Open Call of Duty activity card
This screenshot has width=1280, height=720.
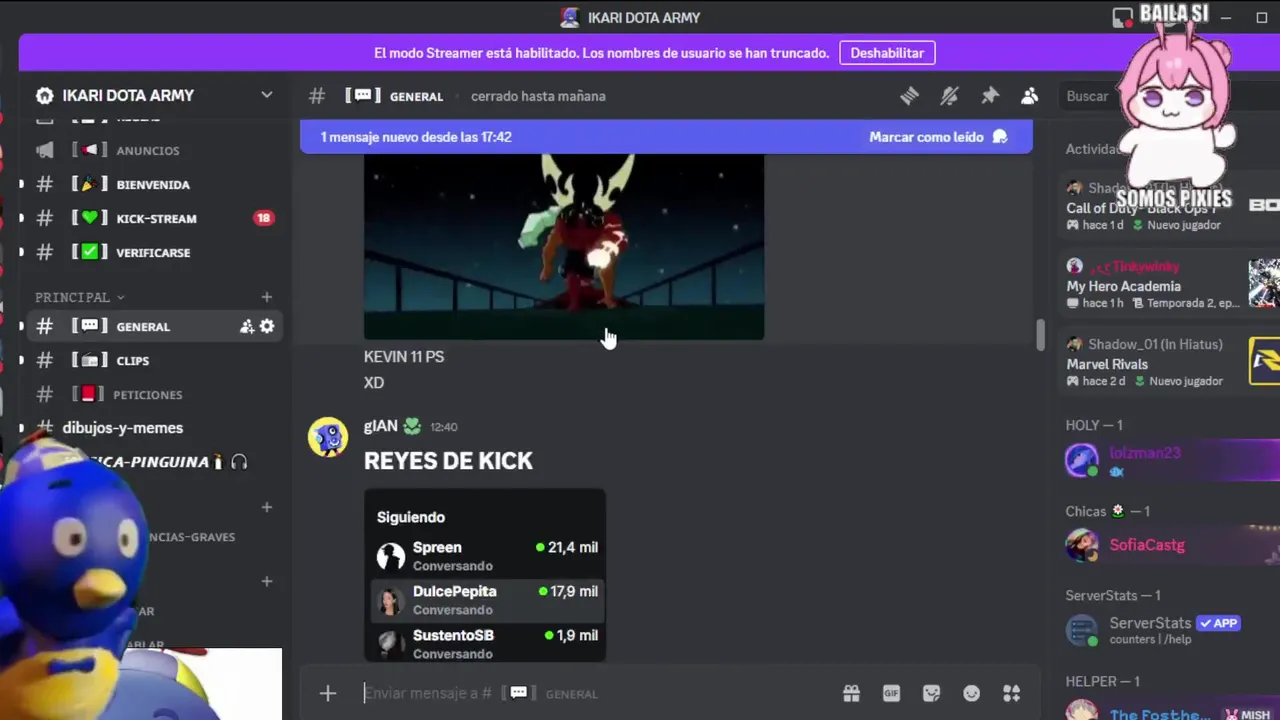click(1170, 207)
